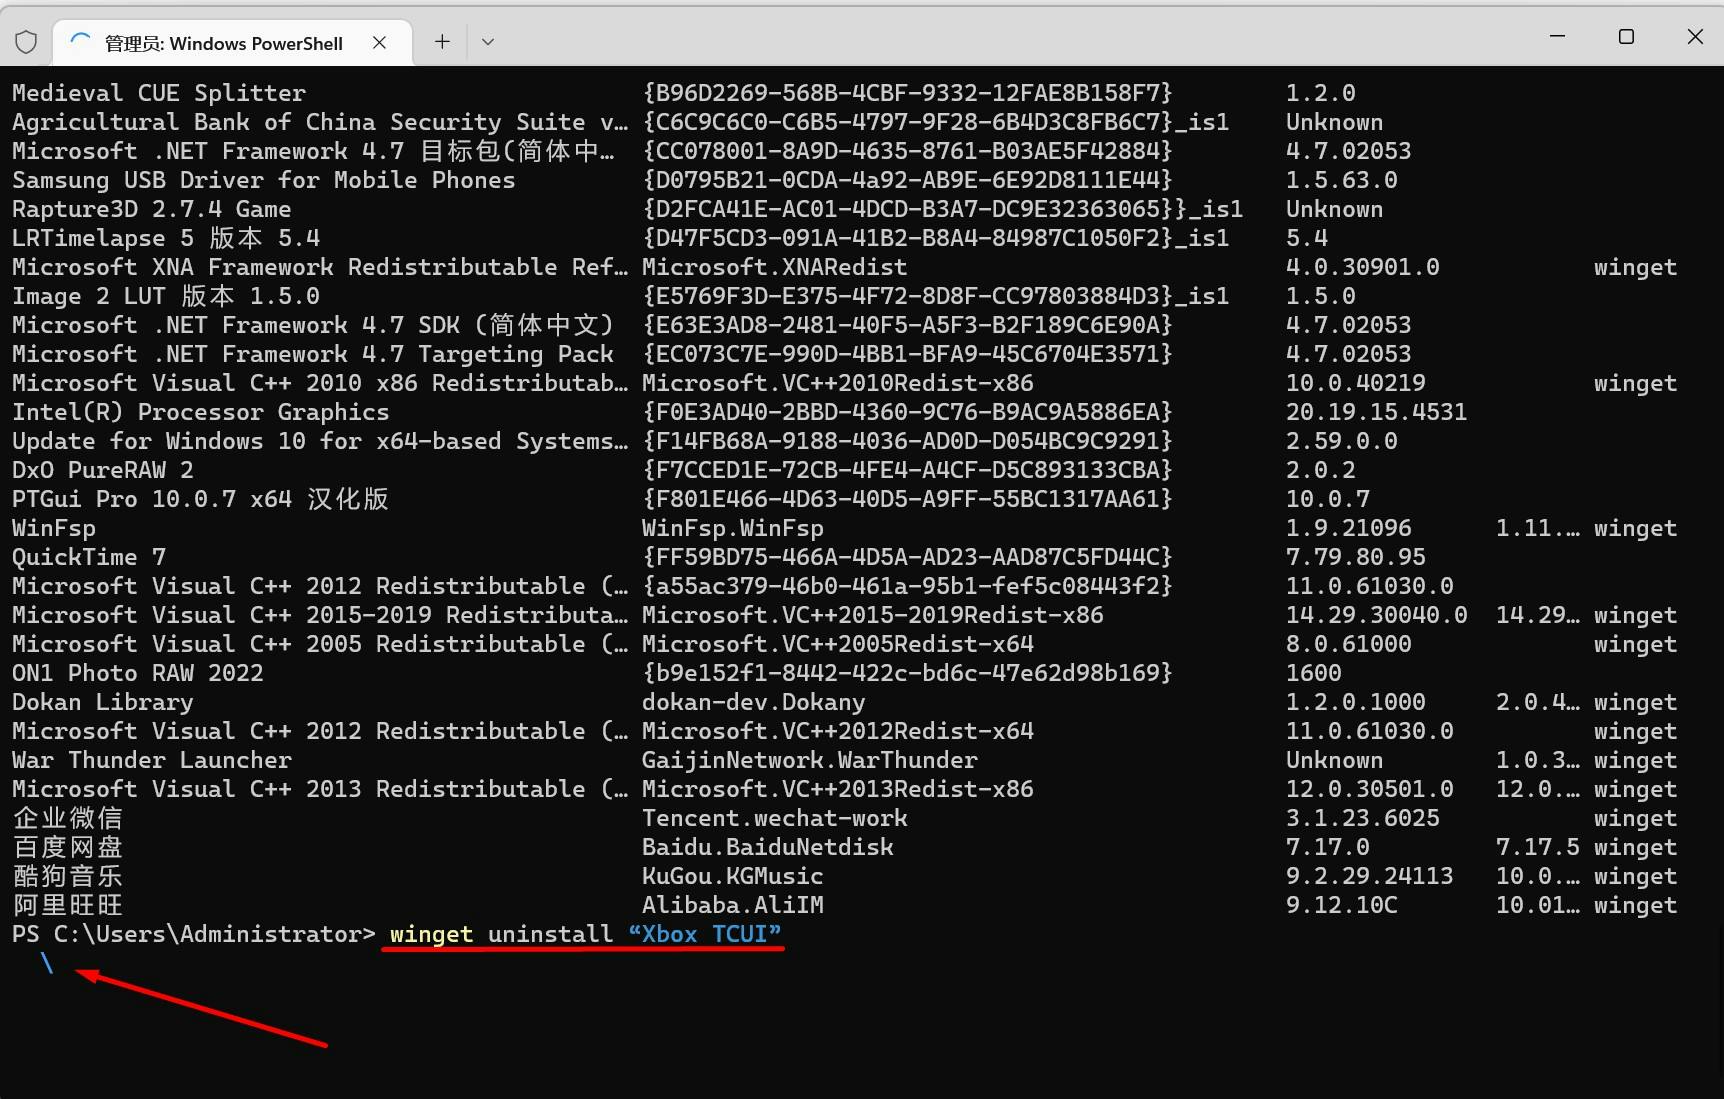Click 'Baidu.BaiduNetdisk' package ID
1724x1099 pixels.
click(x=768, y=847)
